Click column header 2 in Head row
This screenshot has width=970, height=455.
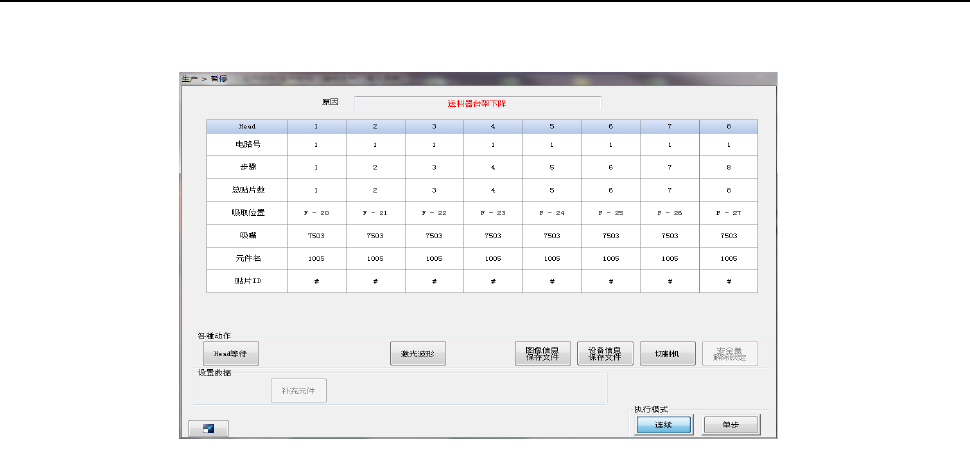coord(376,126)
